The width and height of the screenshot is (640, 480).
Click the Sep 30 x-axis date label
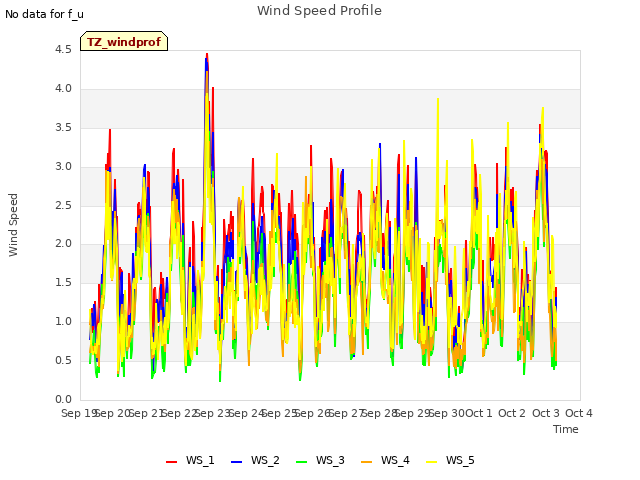(x=449, y=413)
